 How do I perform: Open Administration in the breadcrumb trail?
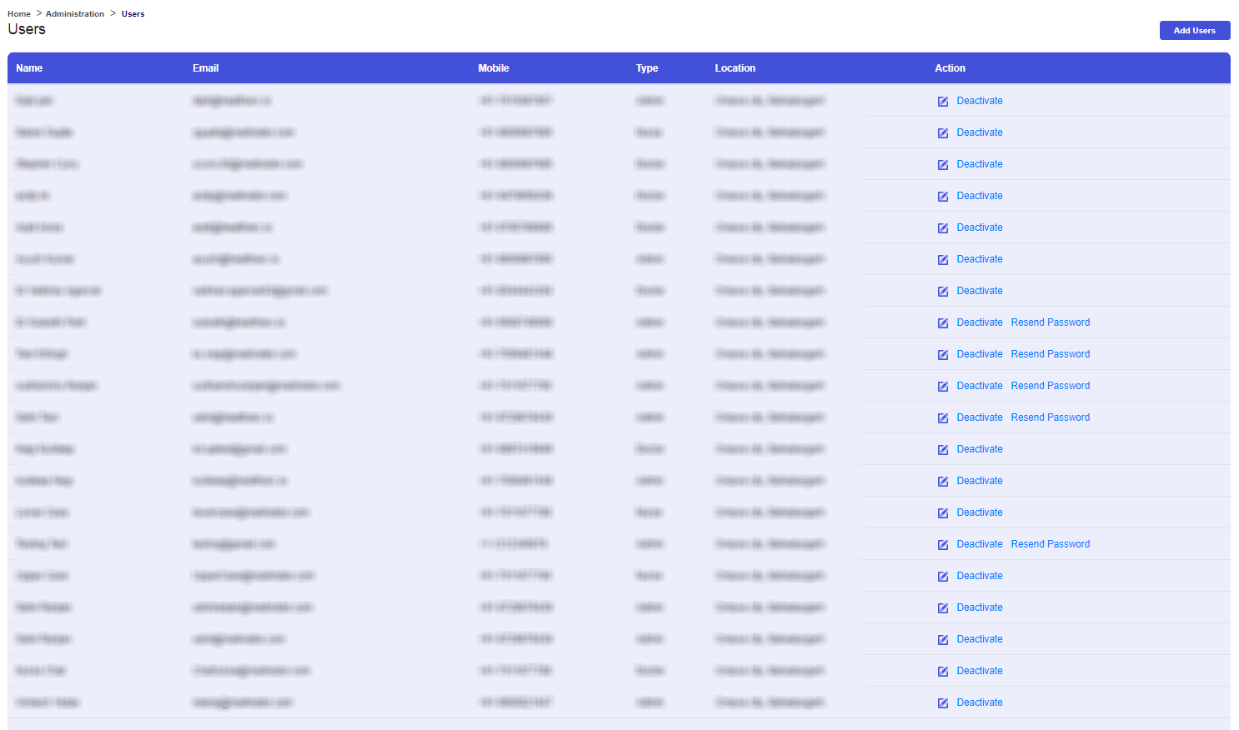(x=75, y=14)
